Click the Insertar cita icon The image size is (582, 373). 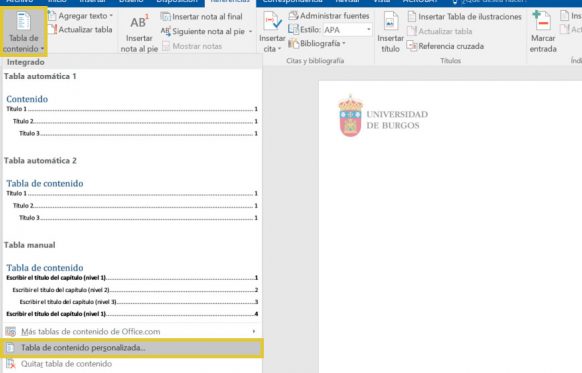pos(272,22)
